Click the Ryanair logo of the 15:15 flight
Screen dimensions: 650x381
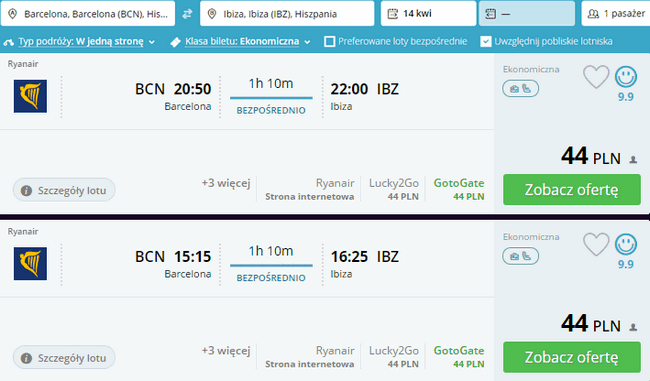click(30, 264)
